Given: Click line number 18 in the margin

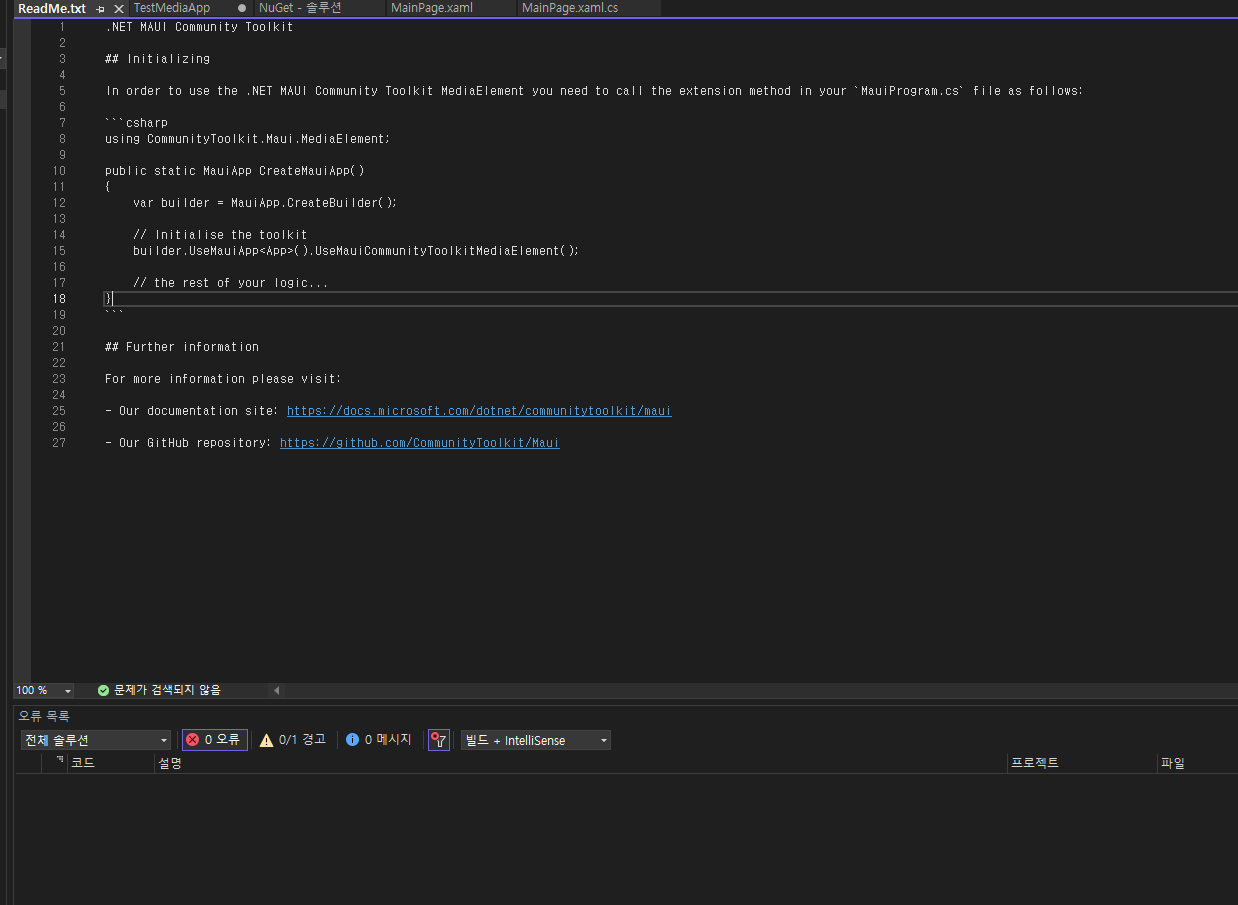Looking at the screenshot, I should [x=59, y=299].
